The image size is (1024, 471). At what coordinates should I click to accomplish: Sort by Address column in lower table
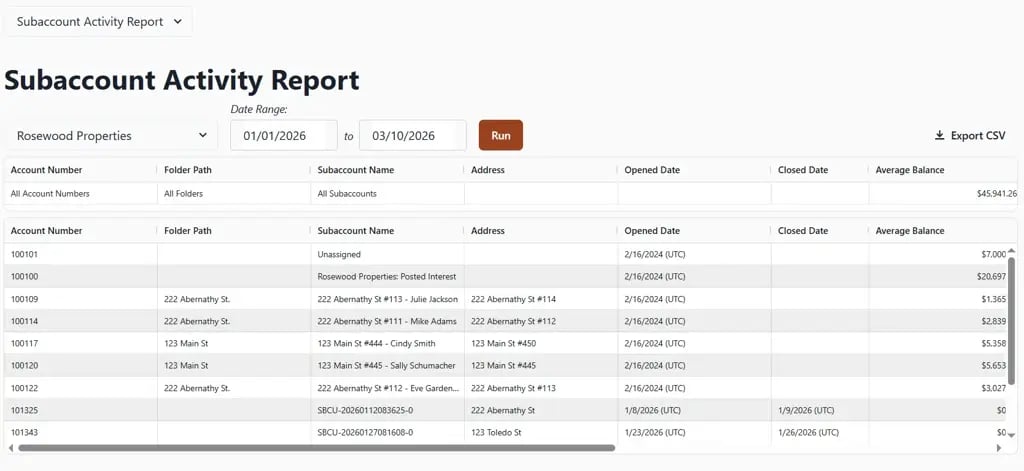pyautogui.click(x=488, y=231)
